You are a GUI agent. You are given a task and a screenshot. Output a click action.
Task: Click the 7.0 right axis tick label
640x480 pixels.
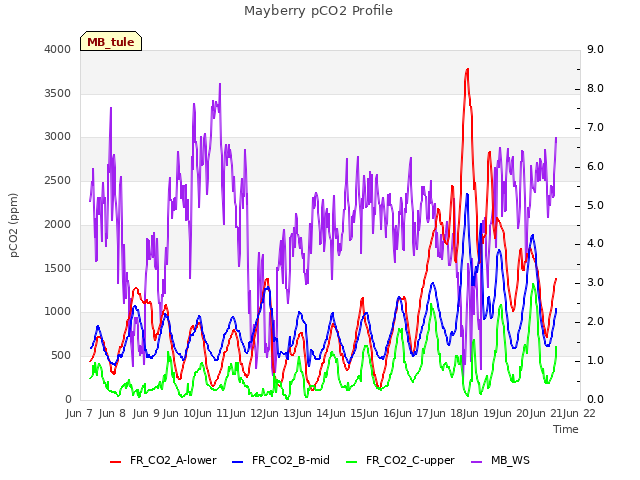(x=595, y=127)
